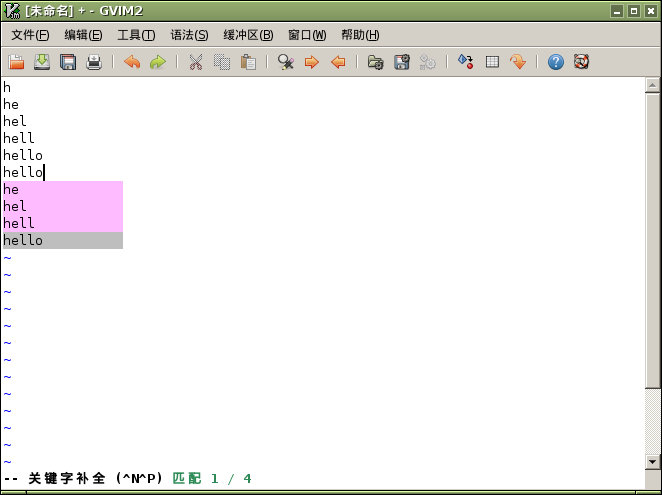662x495 pixels.
Task: Click the Make build icon
Action: point(466,62)
